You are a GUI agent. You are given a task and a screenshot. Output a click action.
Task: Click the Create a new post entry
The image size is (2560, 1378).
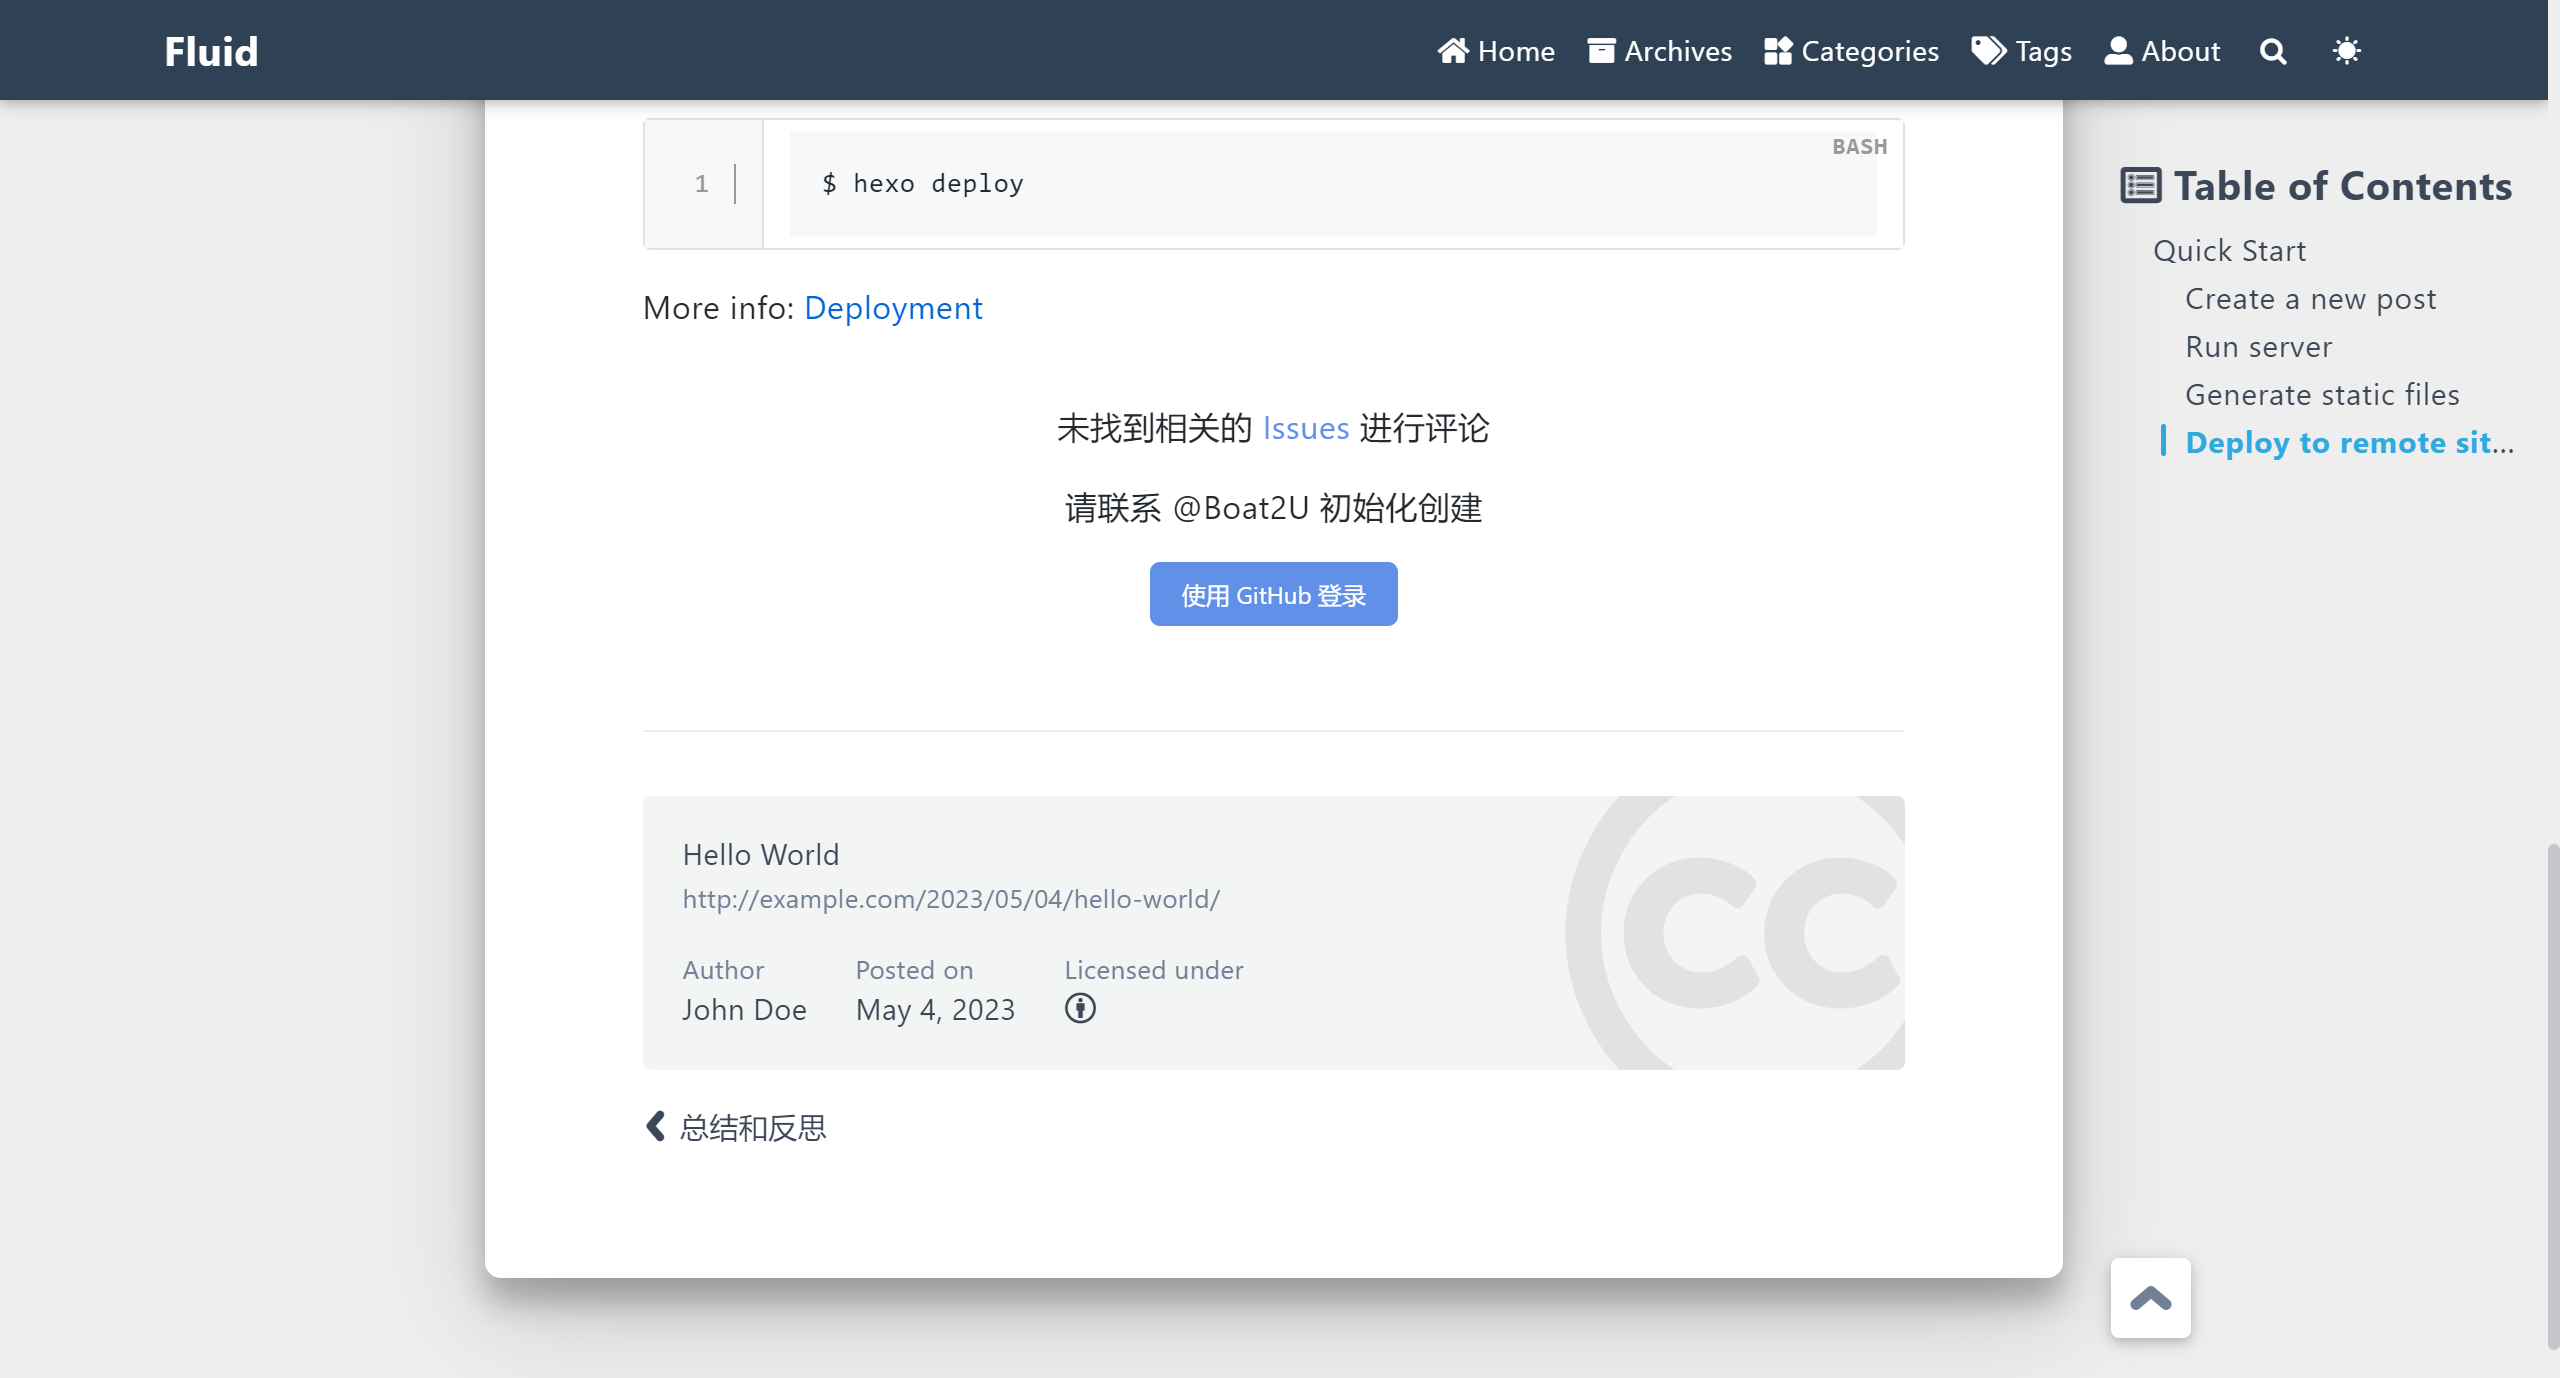point(2312,297)
